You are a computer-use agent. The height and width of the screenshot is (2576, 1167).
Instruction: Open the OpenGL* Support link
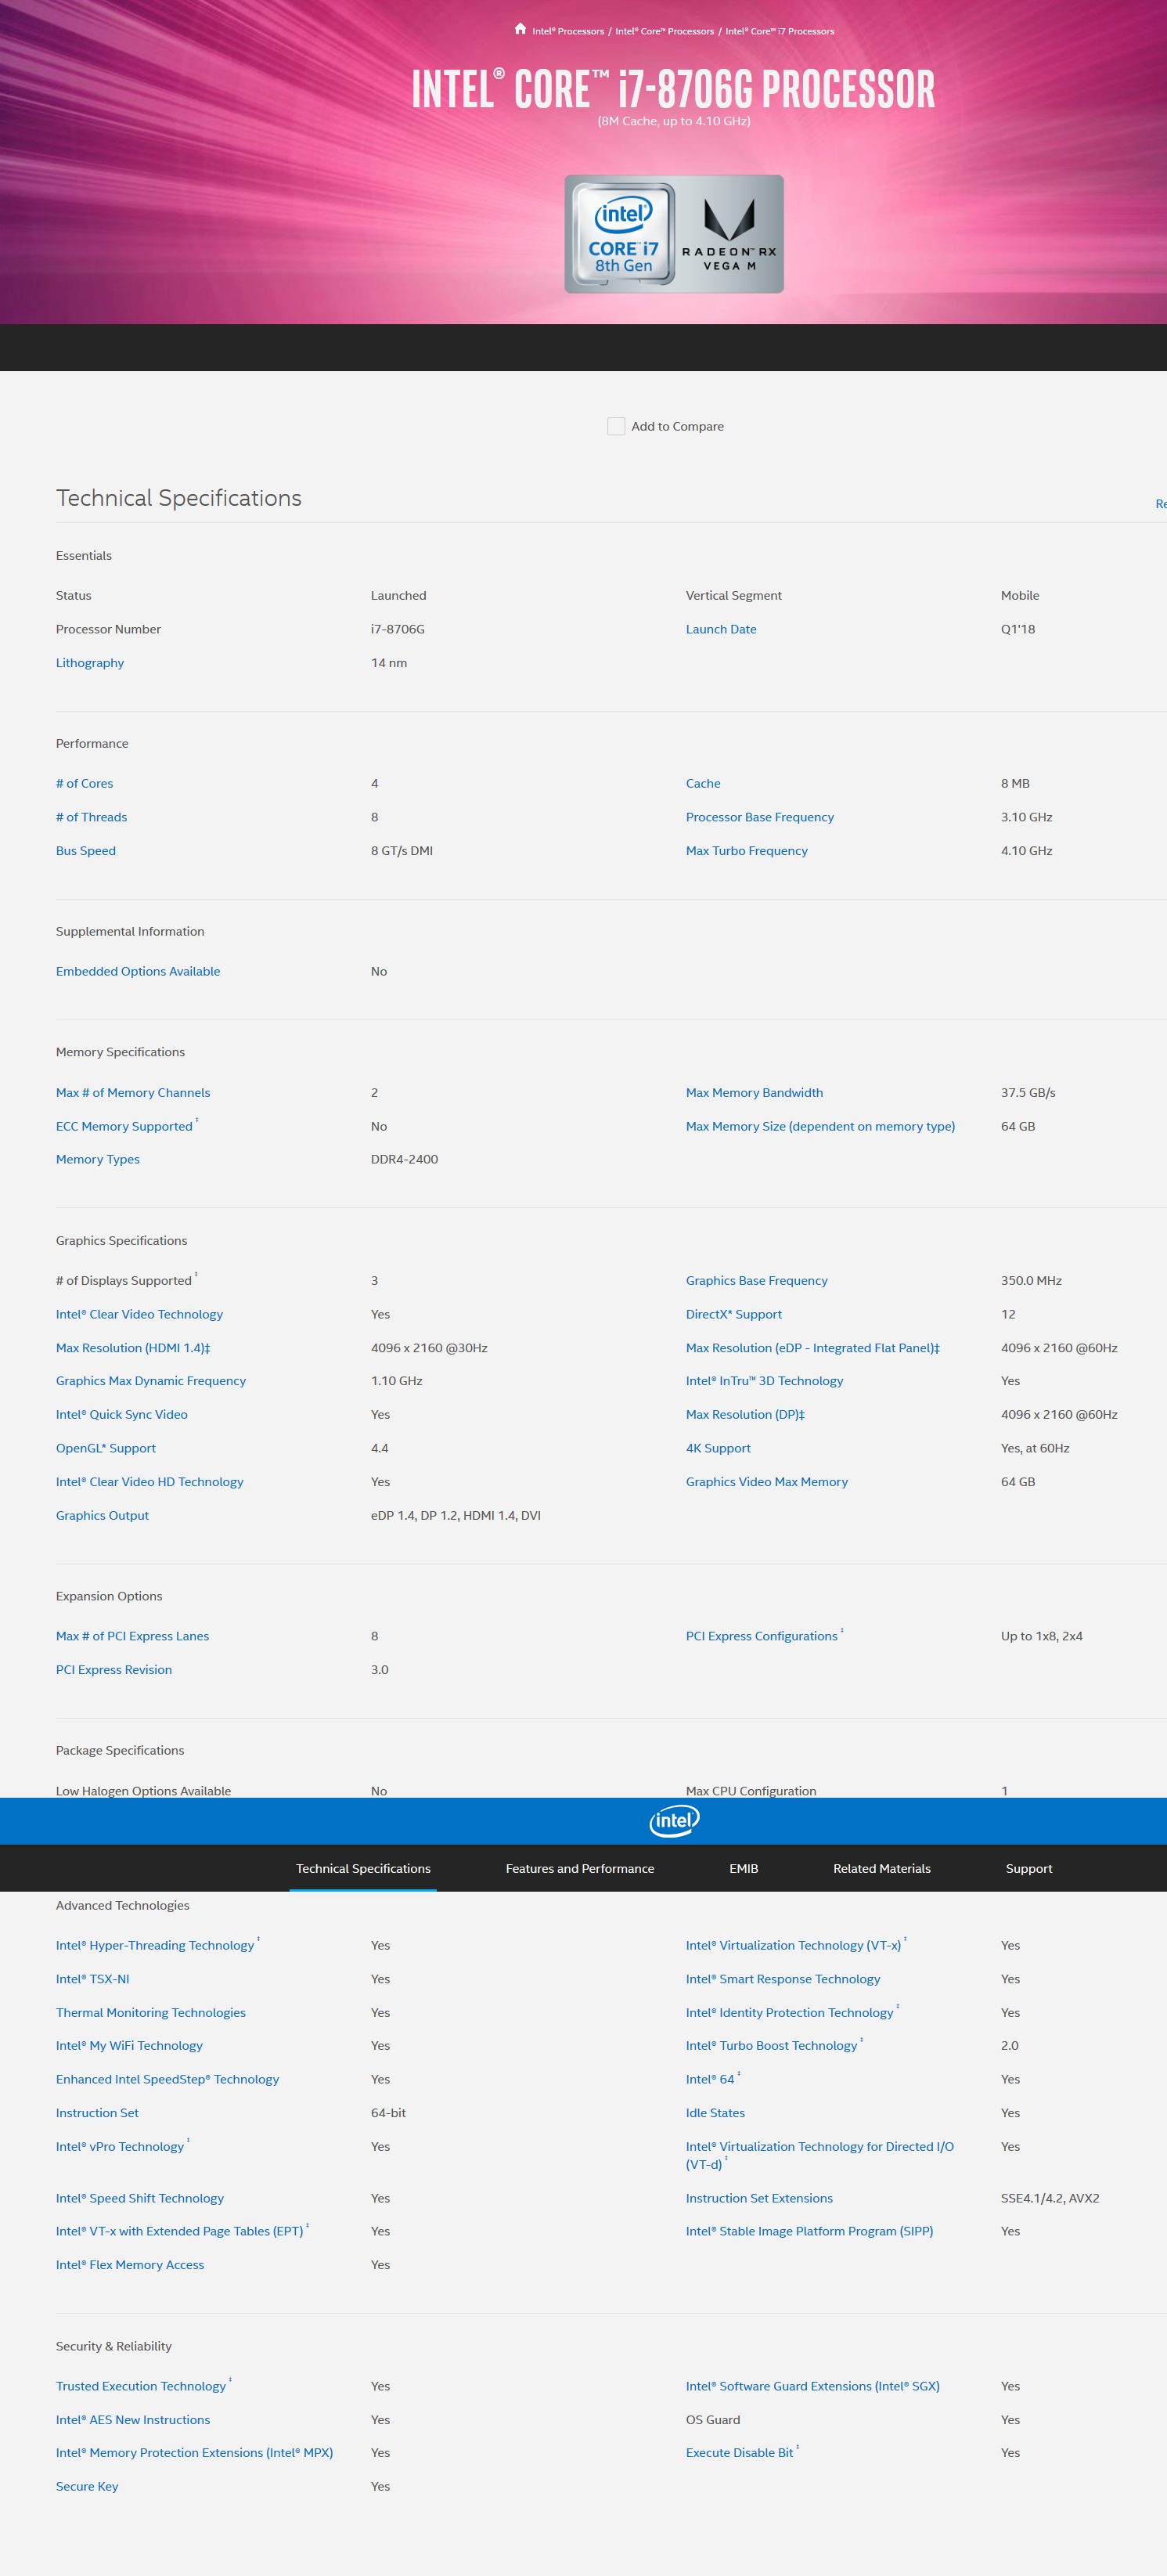tap(106, 1448)
